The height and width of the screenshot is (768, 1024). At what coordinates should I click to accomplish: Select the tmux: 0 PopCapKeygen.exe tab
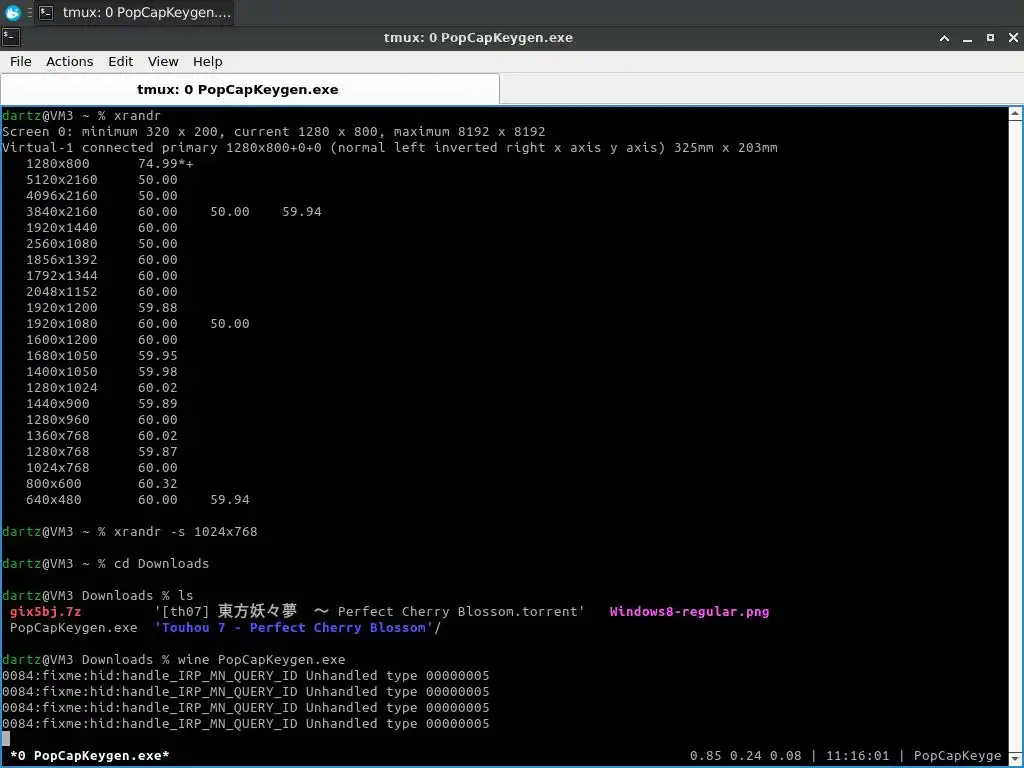click(250, 89)
